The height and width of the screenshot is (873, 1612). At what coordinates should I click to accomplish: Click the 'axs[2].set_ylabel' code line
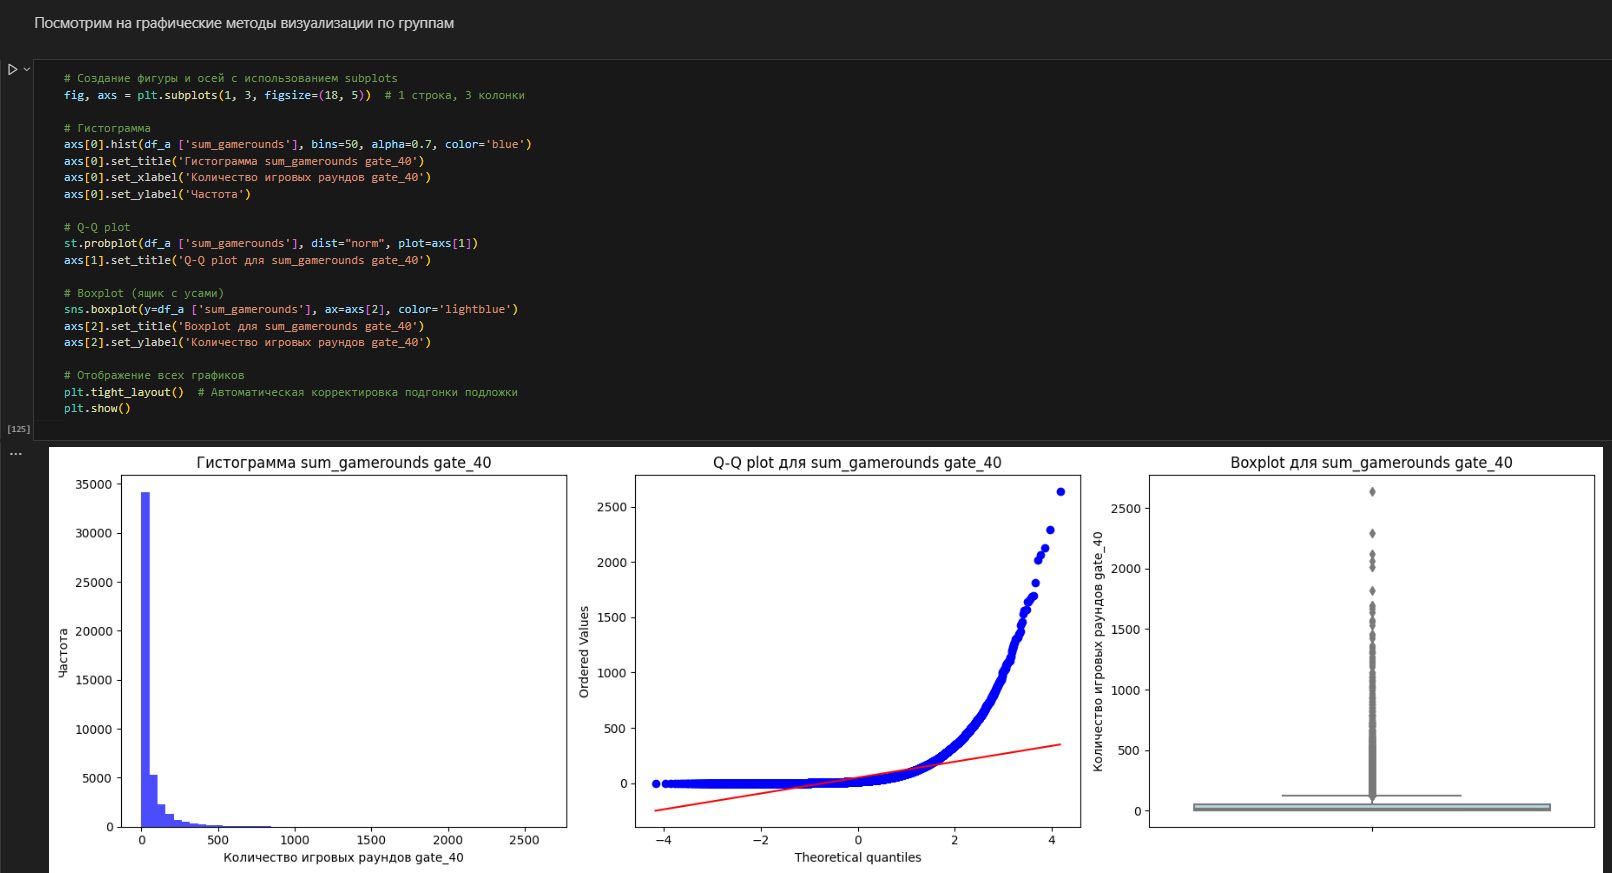[x=247, y=342]
